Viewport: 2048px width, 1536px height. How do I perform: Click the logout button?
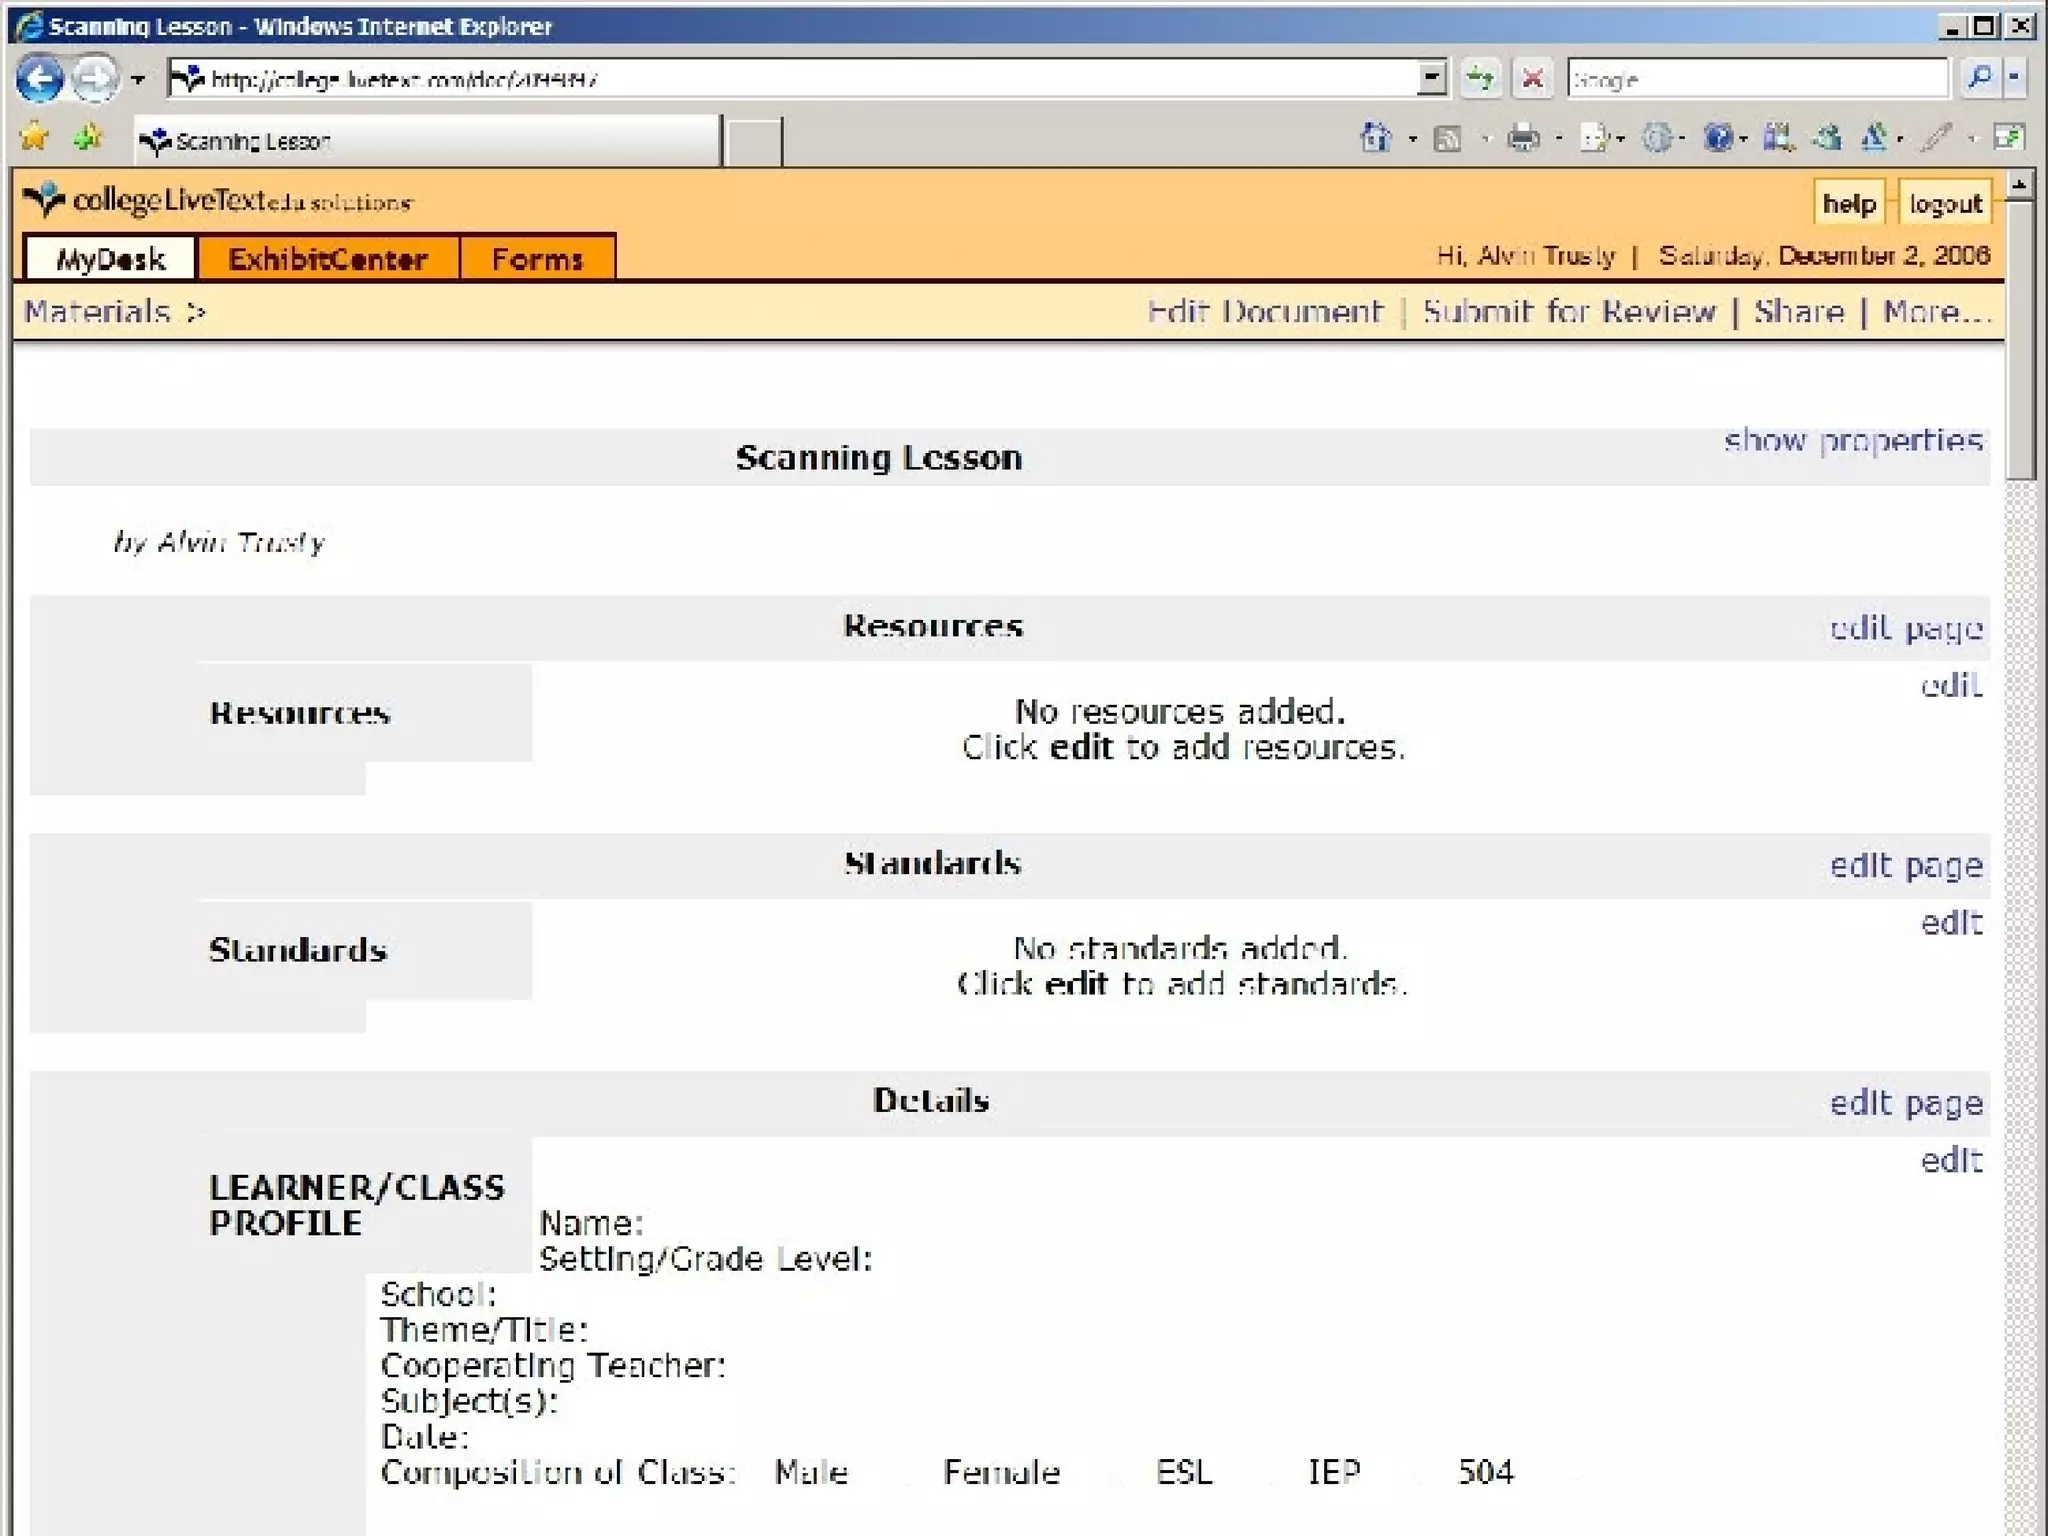pos(1944,204)
